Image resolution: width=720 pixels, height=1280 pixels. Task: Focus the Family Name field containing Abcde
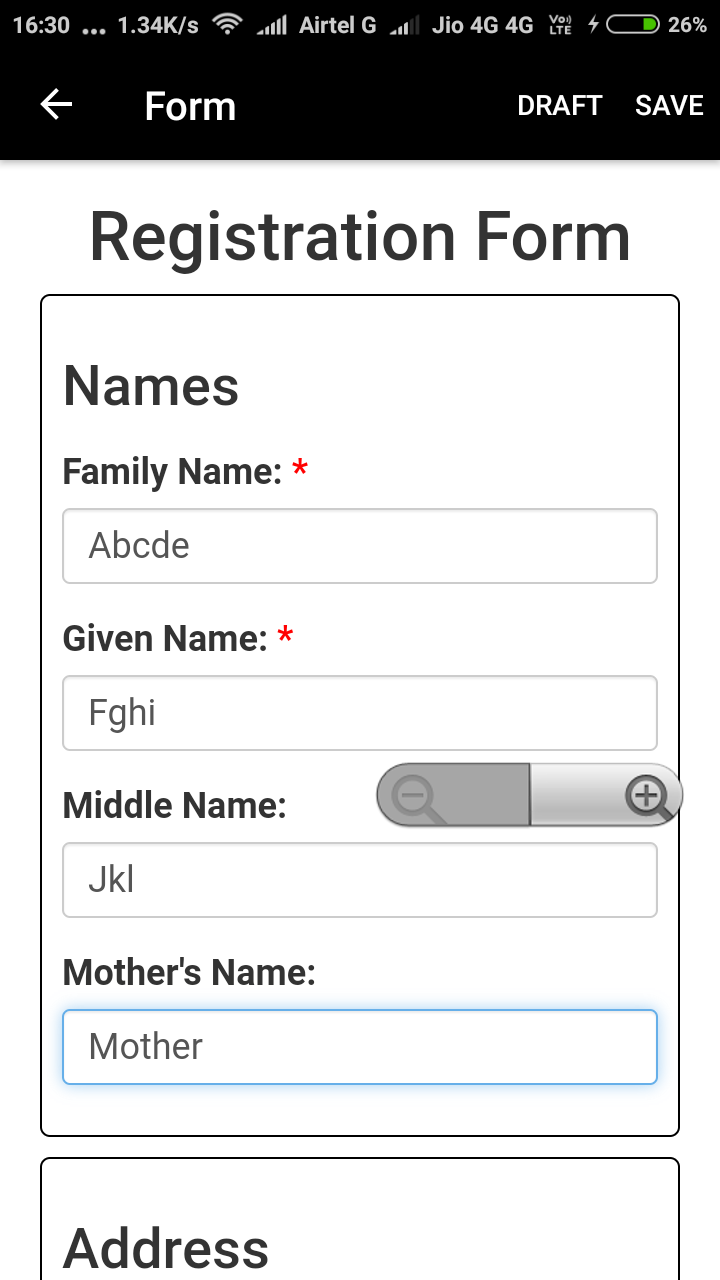[360, 546]
